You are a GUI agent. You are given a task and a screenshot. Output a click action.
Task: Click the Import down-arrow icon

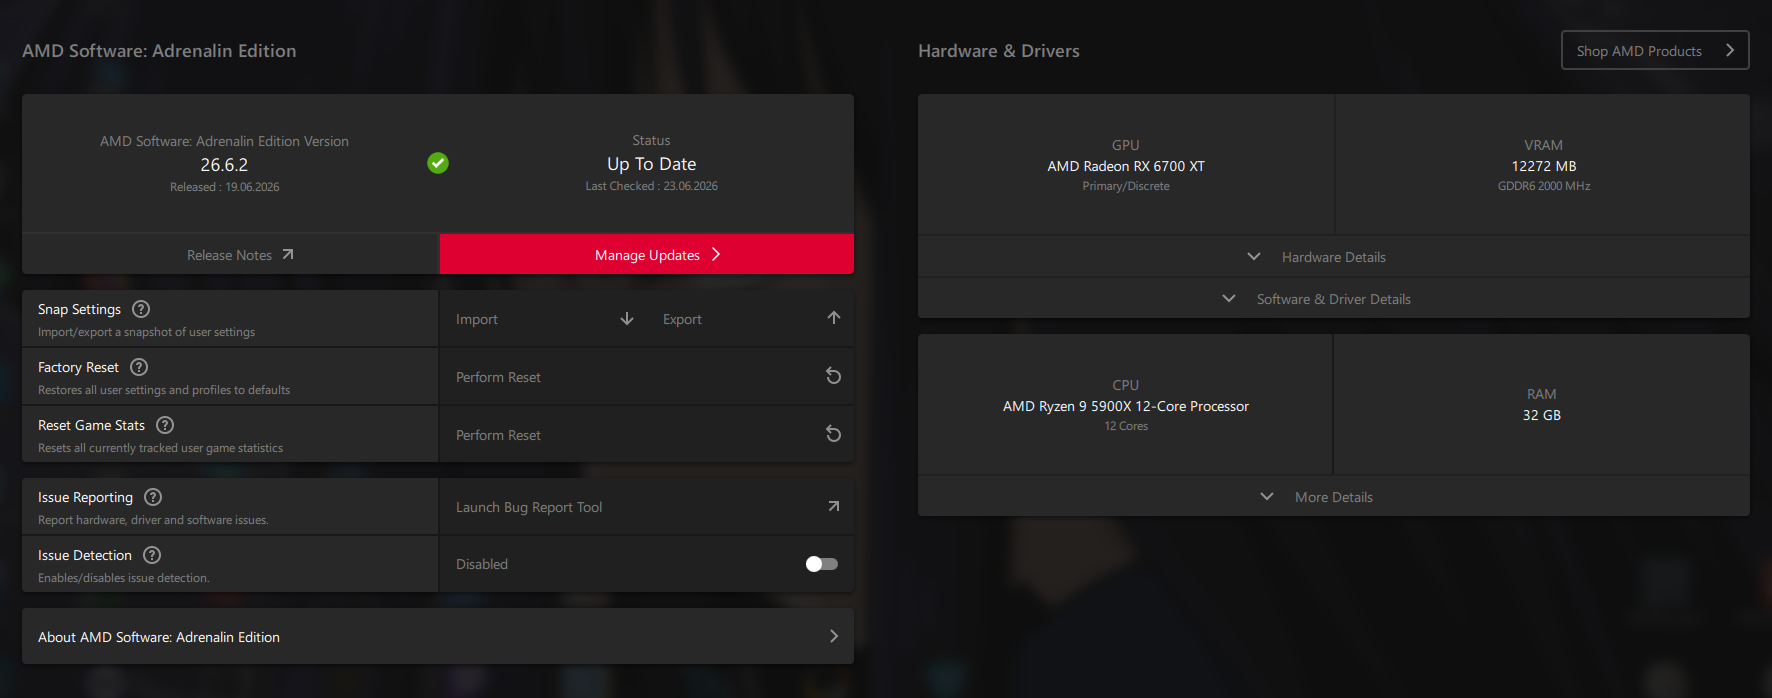(627, 319)
